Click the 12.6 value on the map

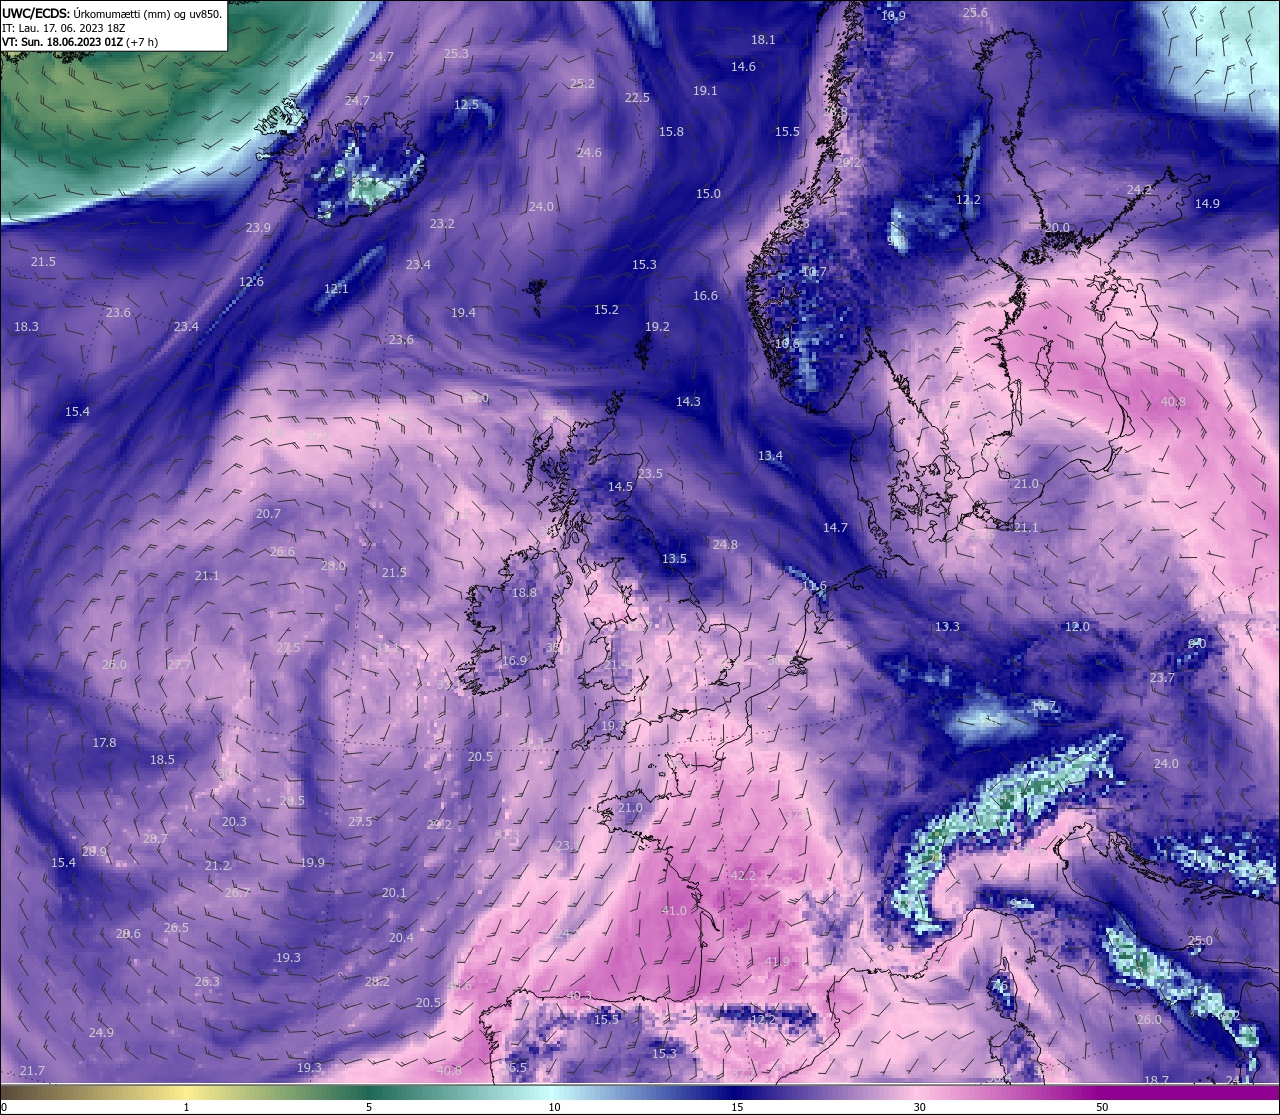point(251,282)
